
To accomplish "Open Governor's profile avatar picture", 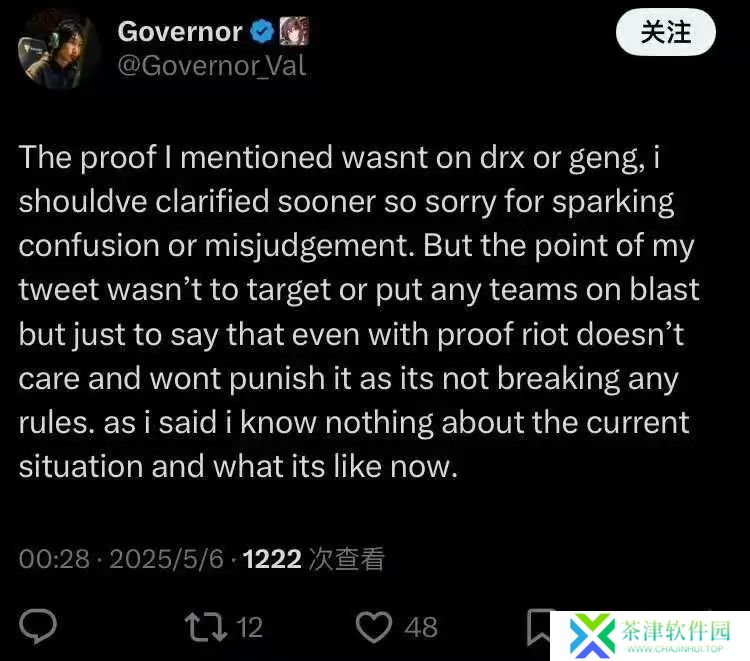I will (56, 48).
